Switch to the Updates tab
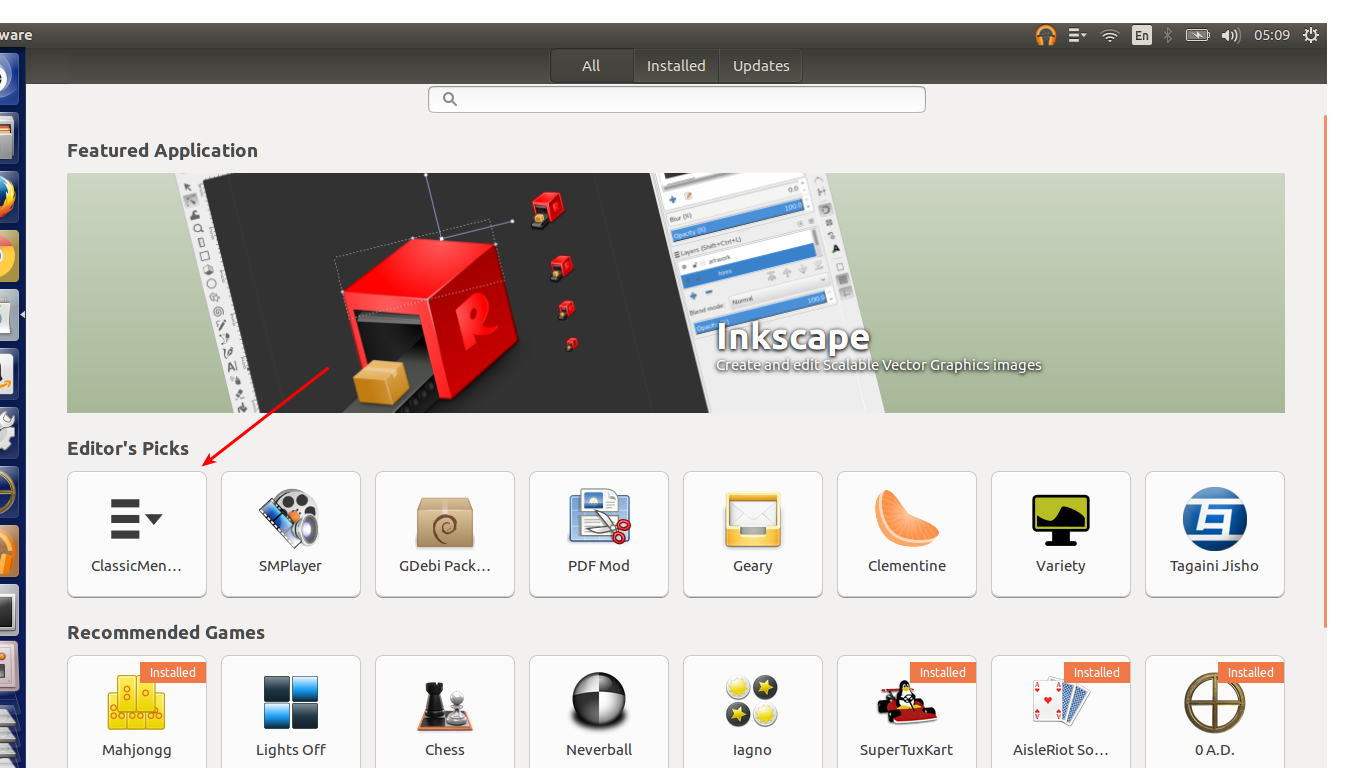The width and height of the screenshot is (1366, 768). [x=761, y=66]
